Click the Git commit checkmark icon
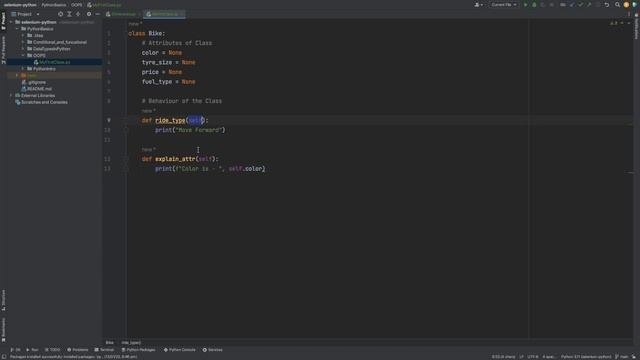The height and width of the screenshot is (360, 640). (580, 5)
